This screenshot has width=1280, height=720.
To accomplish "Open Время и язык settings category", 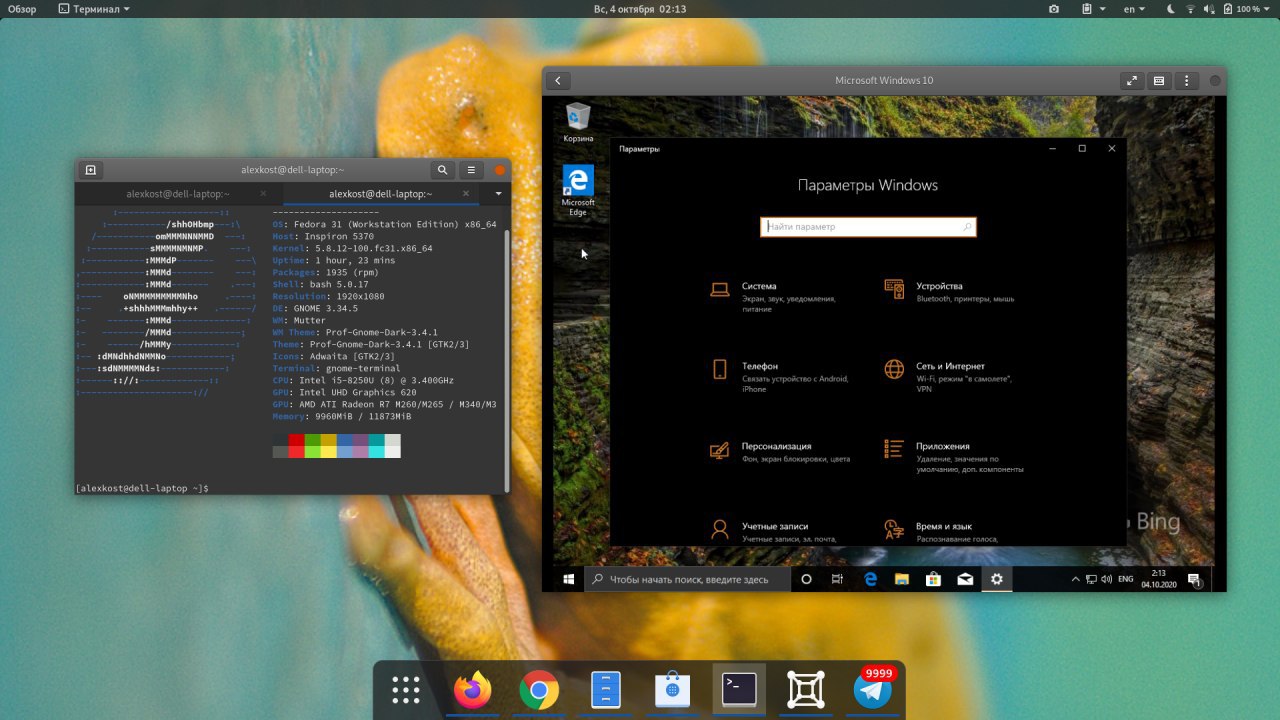I will 945,531.
